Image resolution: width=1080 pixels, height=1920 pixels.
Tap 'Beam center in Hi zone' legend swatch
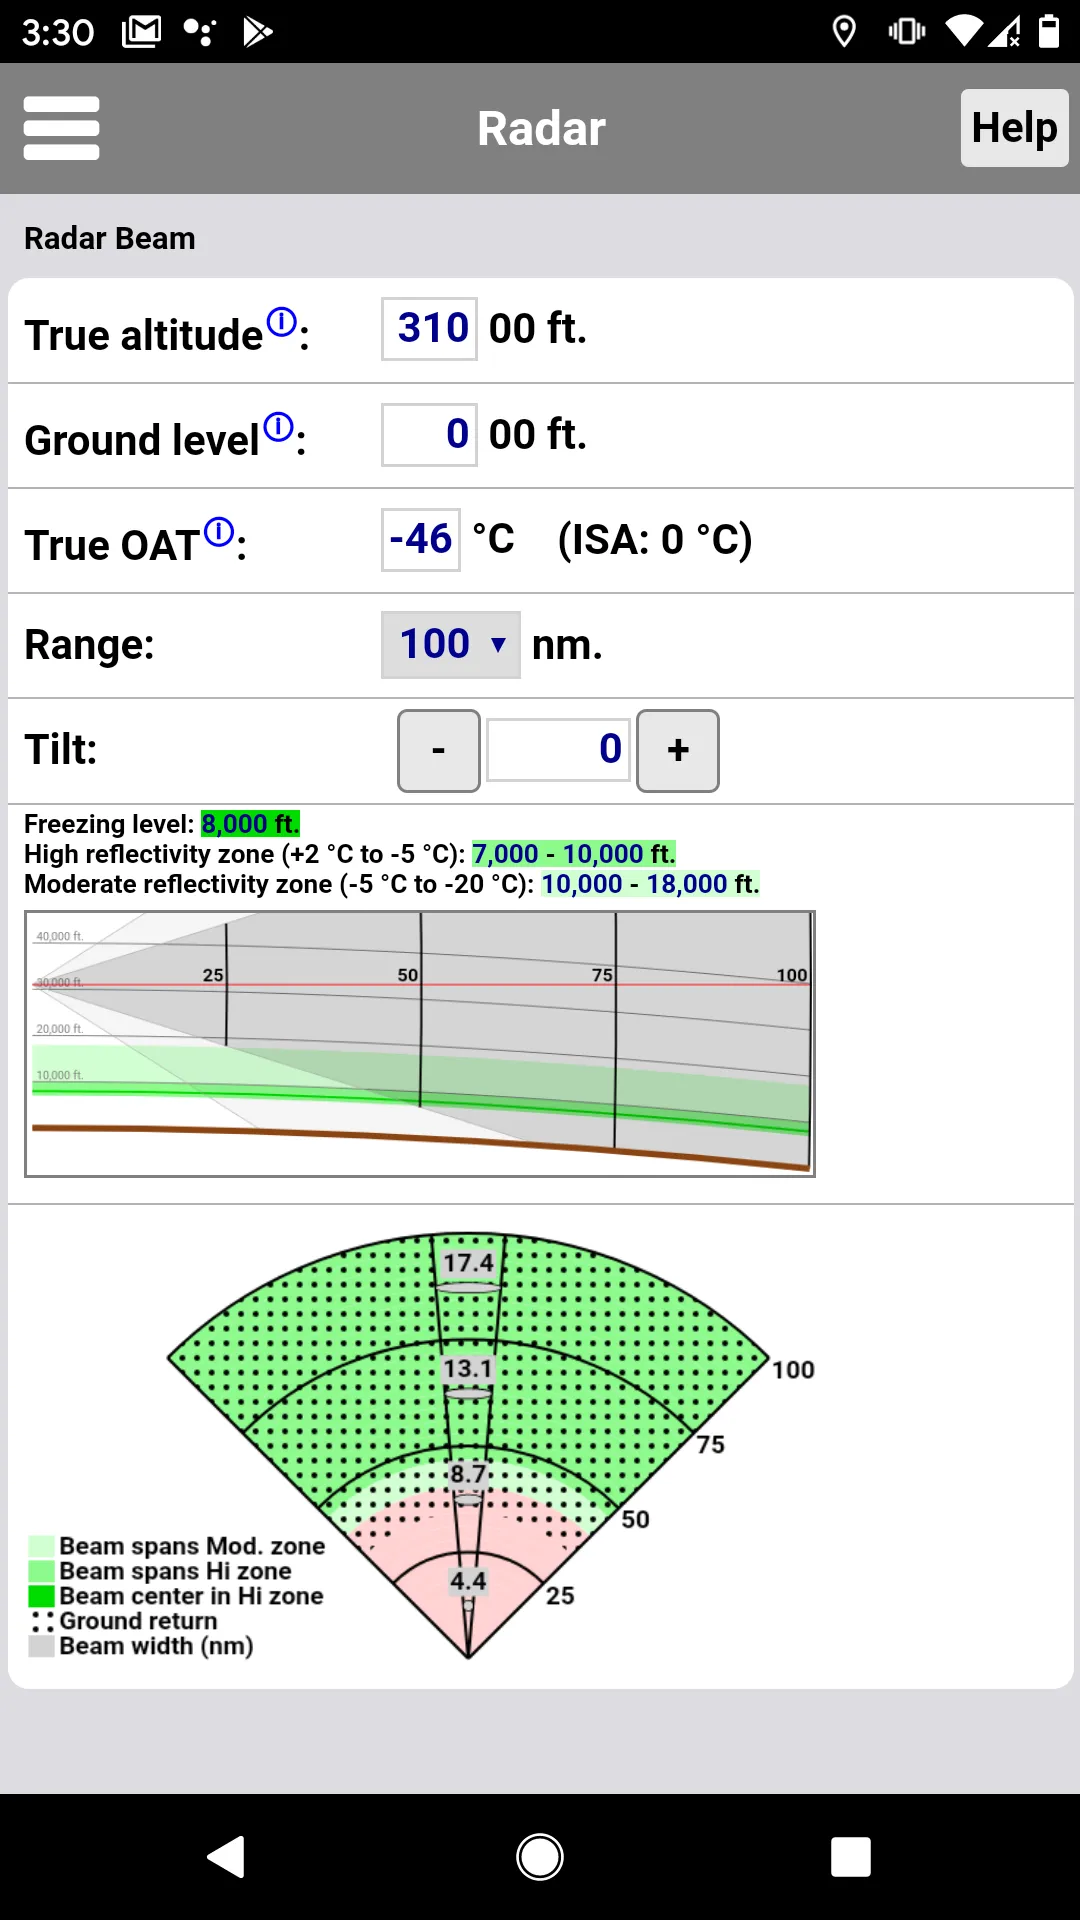pos(41,1597)
